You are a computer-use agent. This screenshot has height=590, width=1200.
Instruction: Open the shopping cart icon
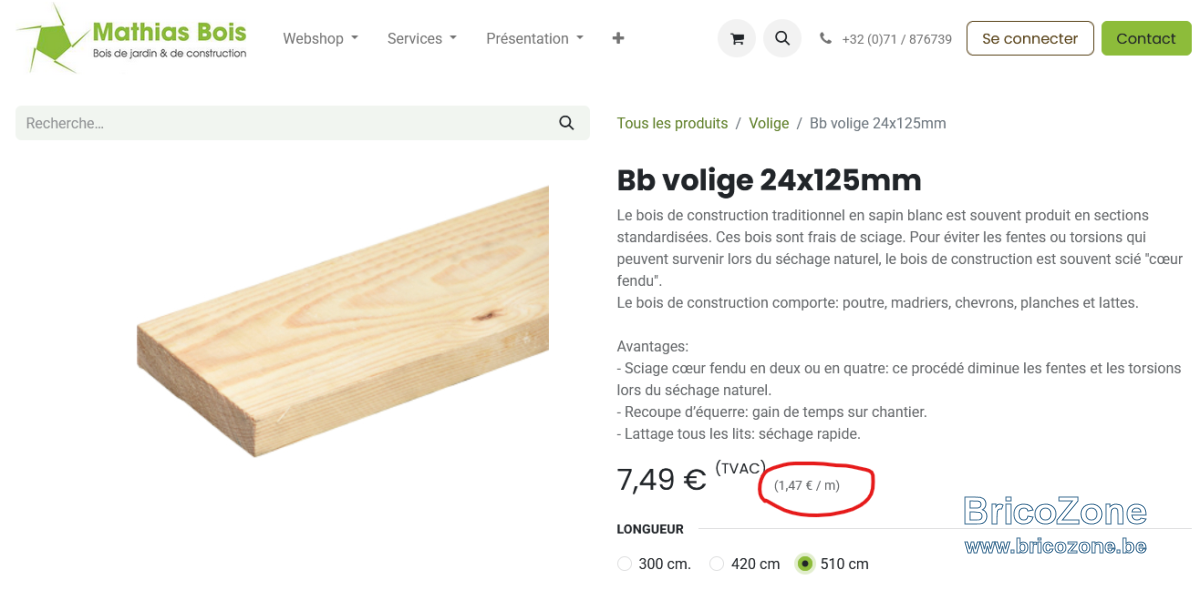737,39
